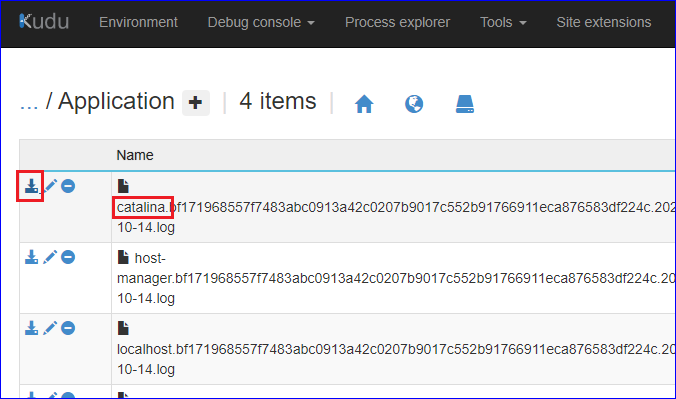Viewport: 676px width, 399px height.
Task: Edit the localhost log with pencil icon
Action: (50, 328)
